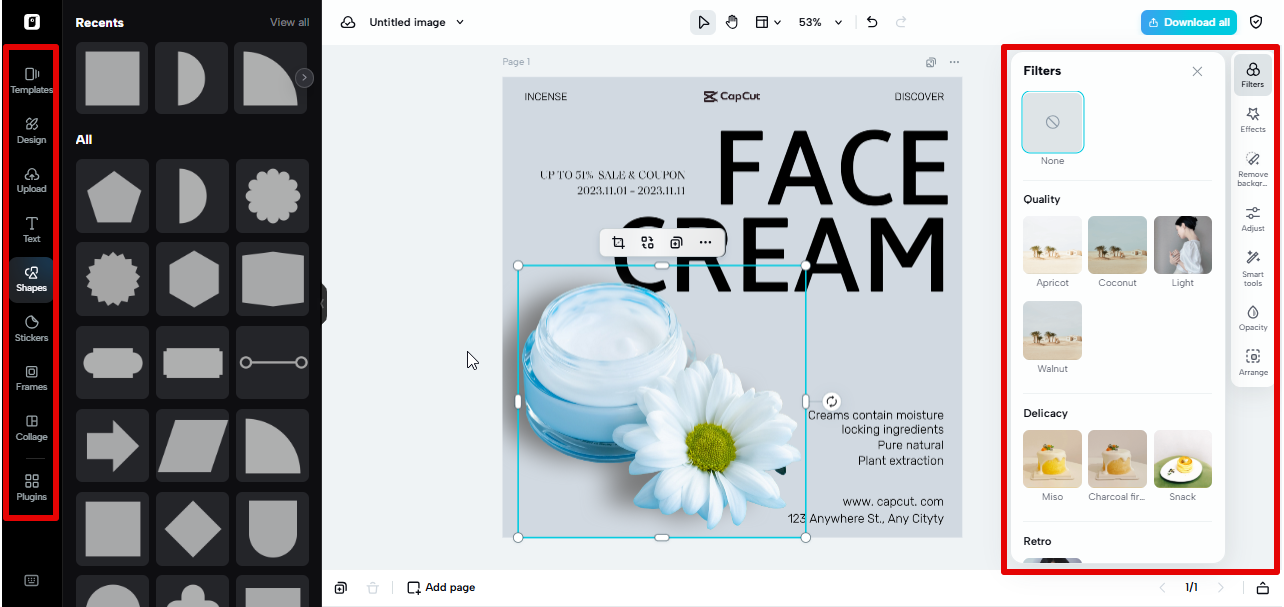Screen dimensions: 1284x607
Task: Go to the previous page arrow
Action: [1161, 588]
